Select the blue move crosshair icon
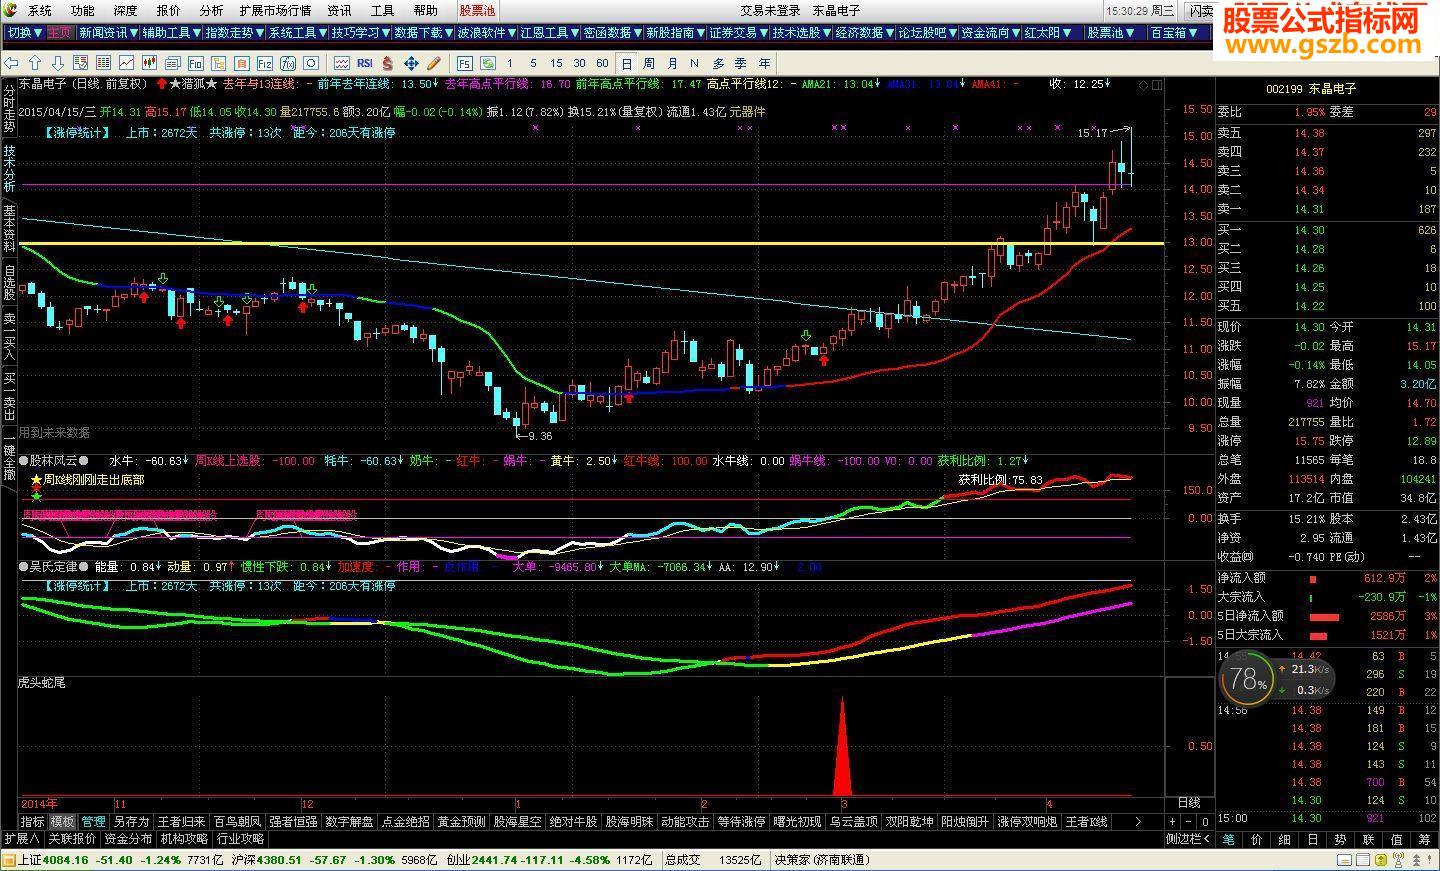The height and width of the screenshot is (871, 1440). (412, 62)
